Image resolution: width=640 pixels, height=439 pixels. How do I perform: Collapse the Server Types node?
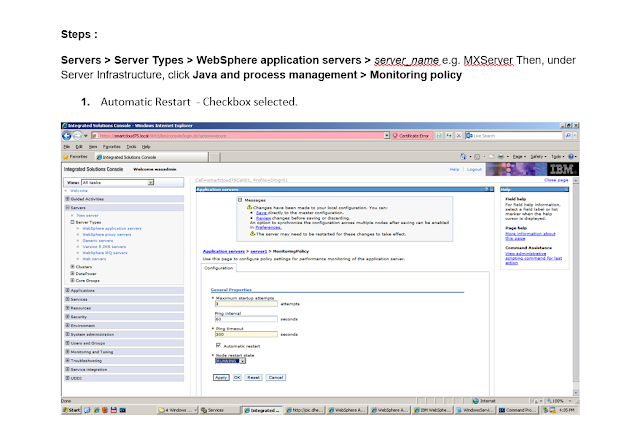(72, 222)
